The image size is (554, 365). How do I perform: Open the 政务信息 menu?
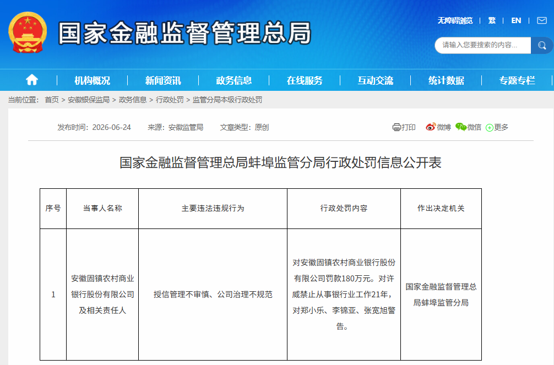pos(234,81)
